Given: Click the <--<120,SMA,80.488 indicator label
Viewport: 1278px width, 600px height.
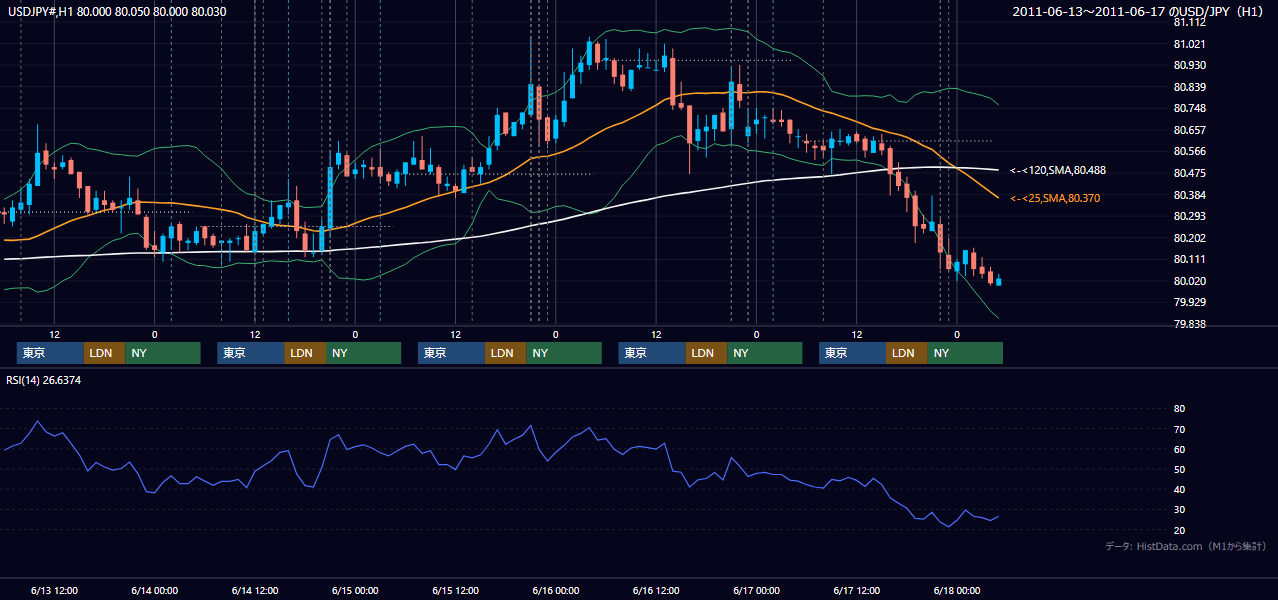Looking at the screenshot, I should pos(1058,171).
